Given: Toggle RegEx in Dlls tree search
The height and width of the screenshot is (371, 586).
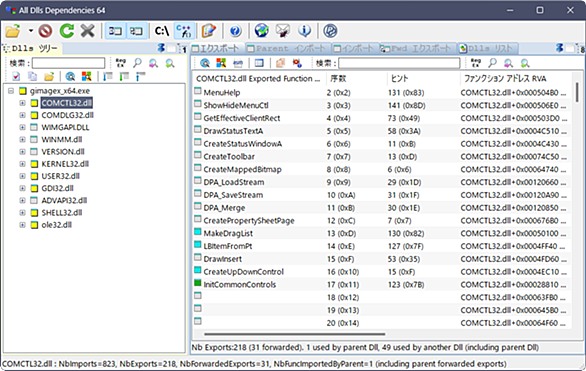Looking at the screenshot, I should point(120,63).
